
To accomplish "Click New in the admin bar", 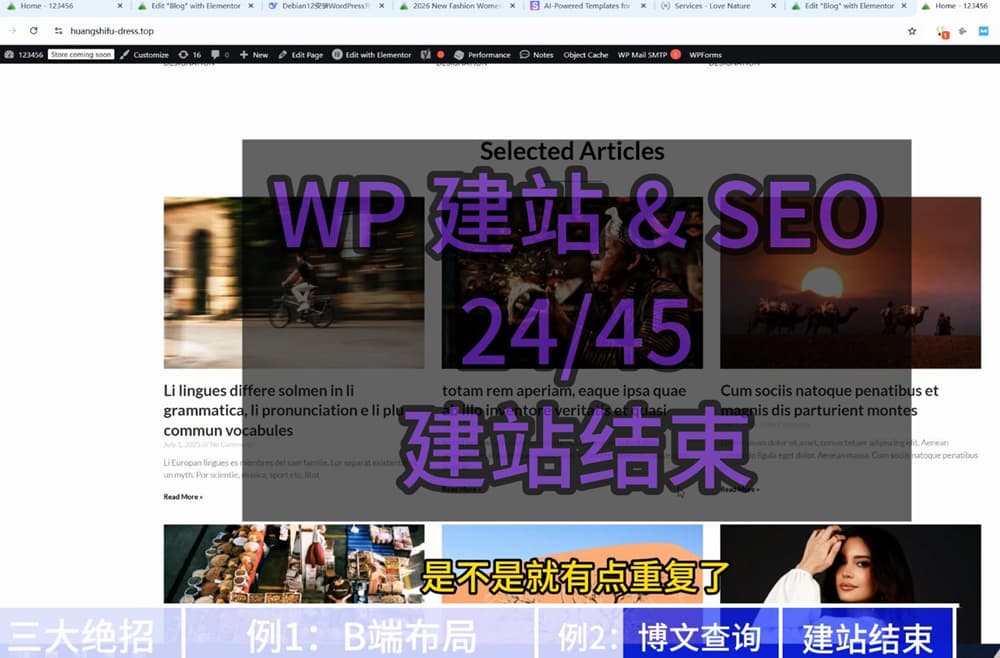I will (x=254, y=55).
